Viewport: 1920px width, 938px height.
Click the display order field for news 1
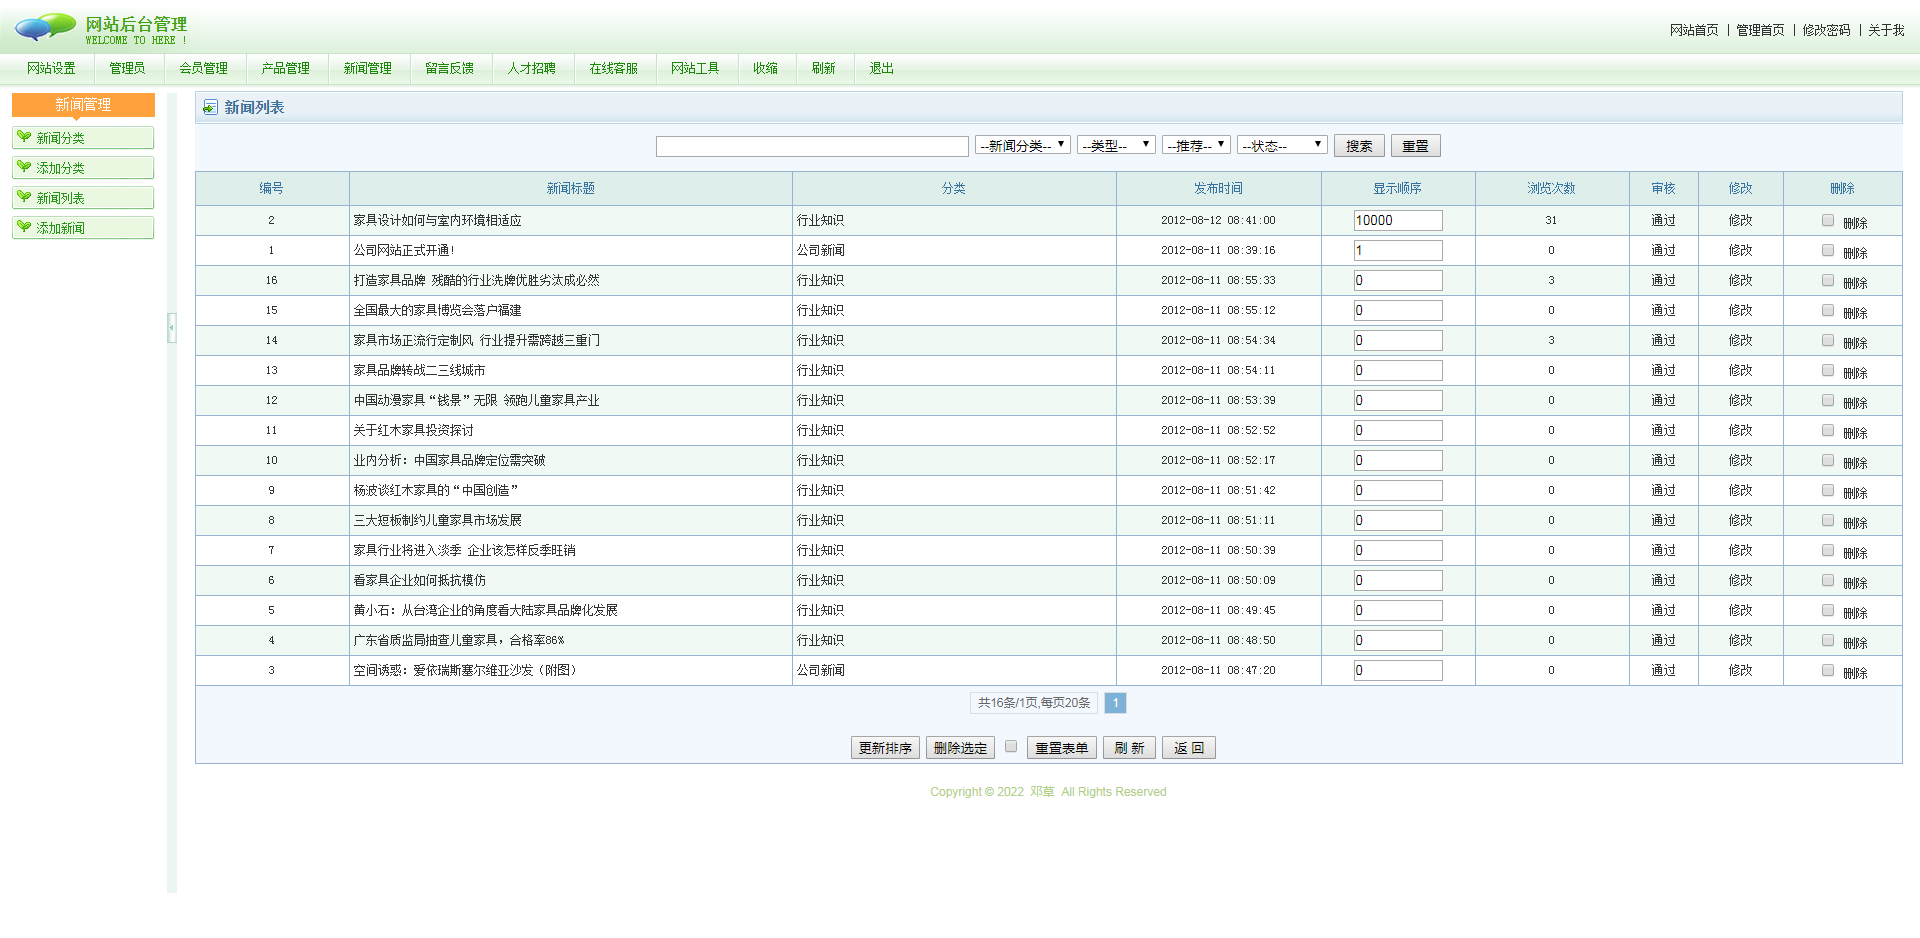pos(1398,250)
